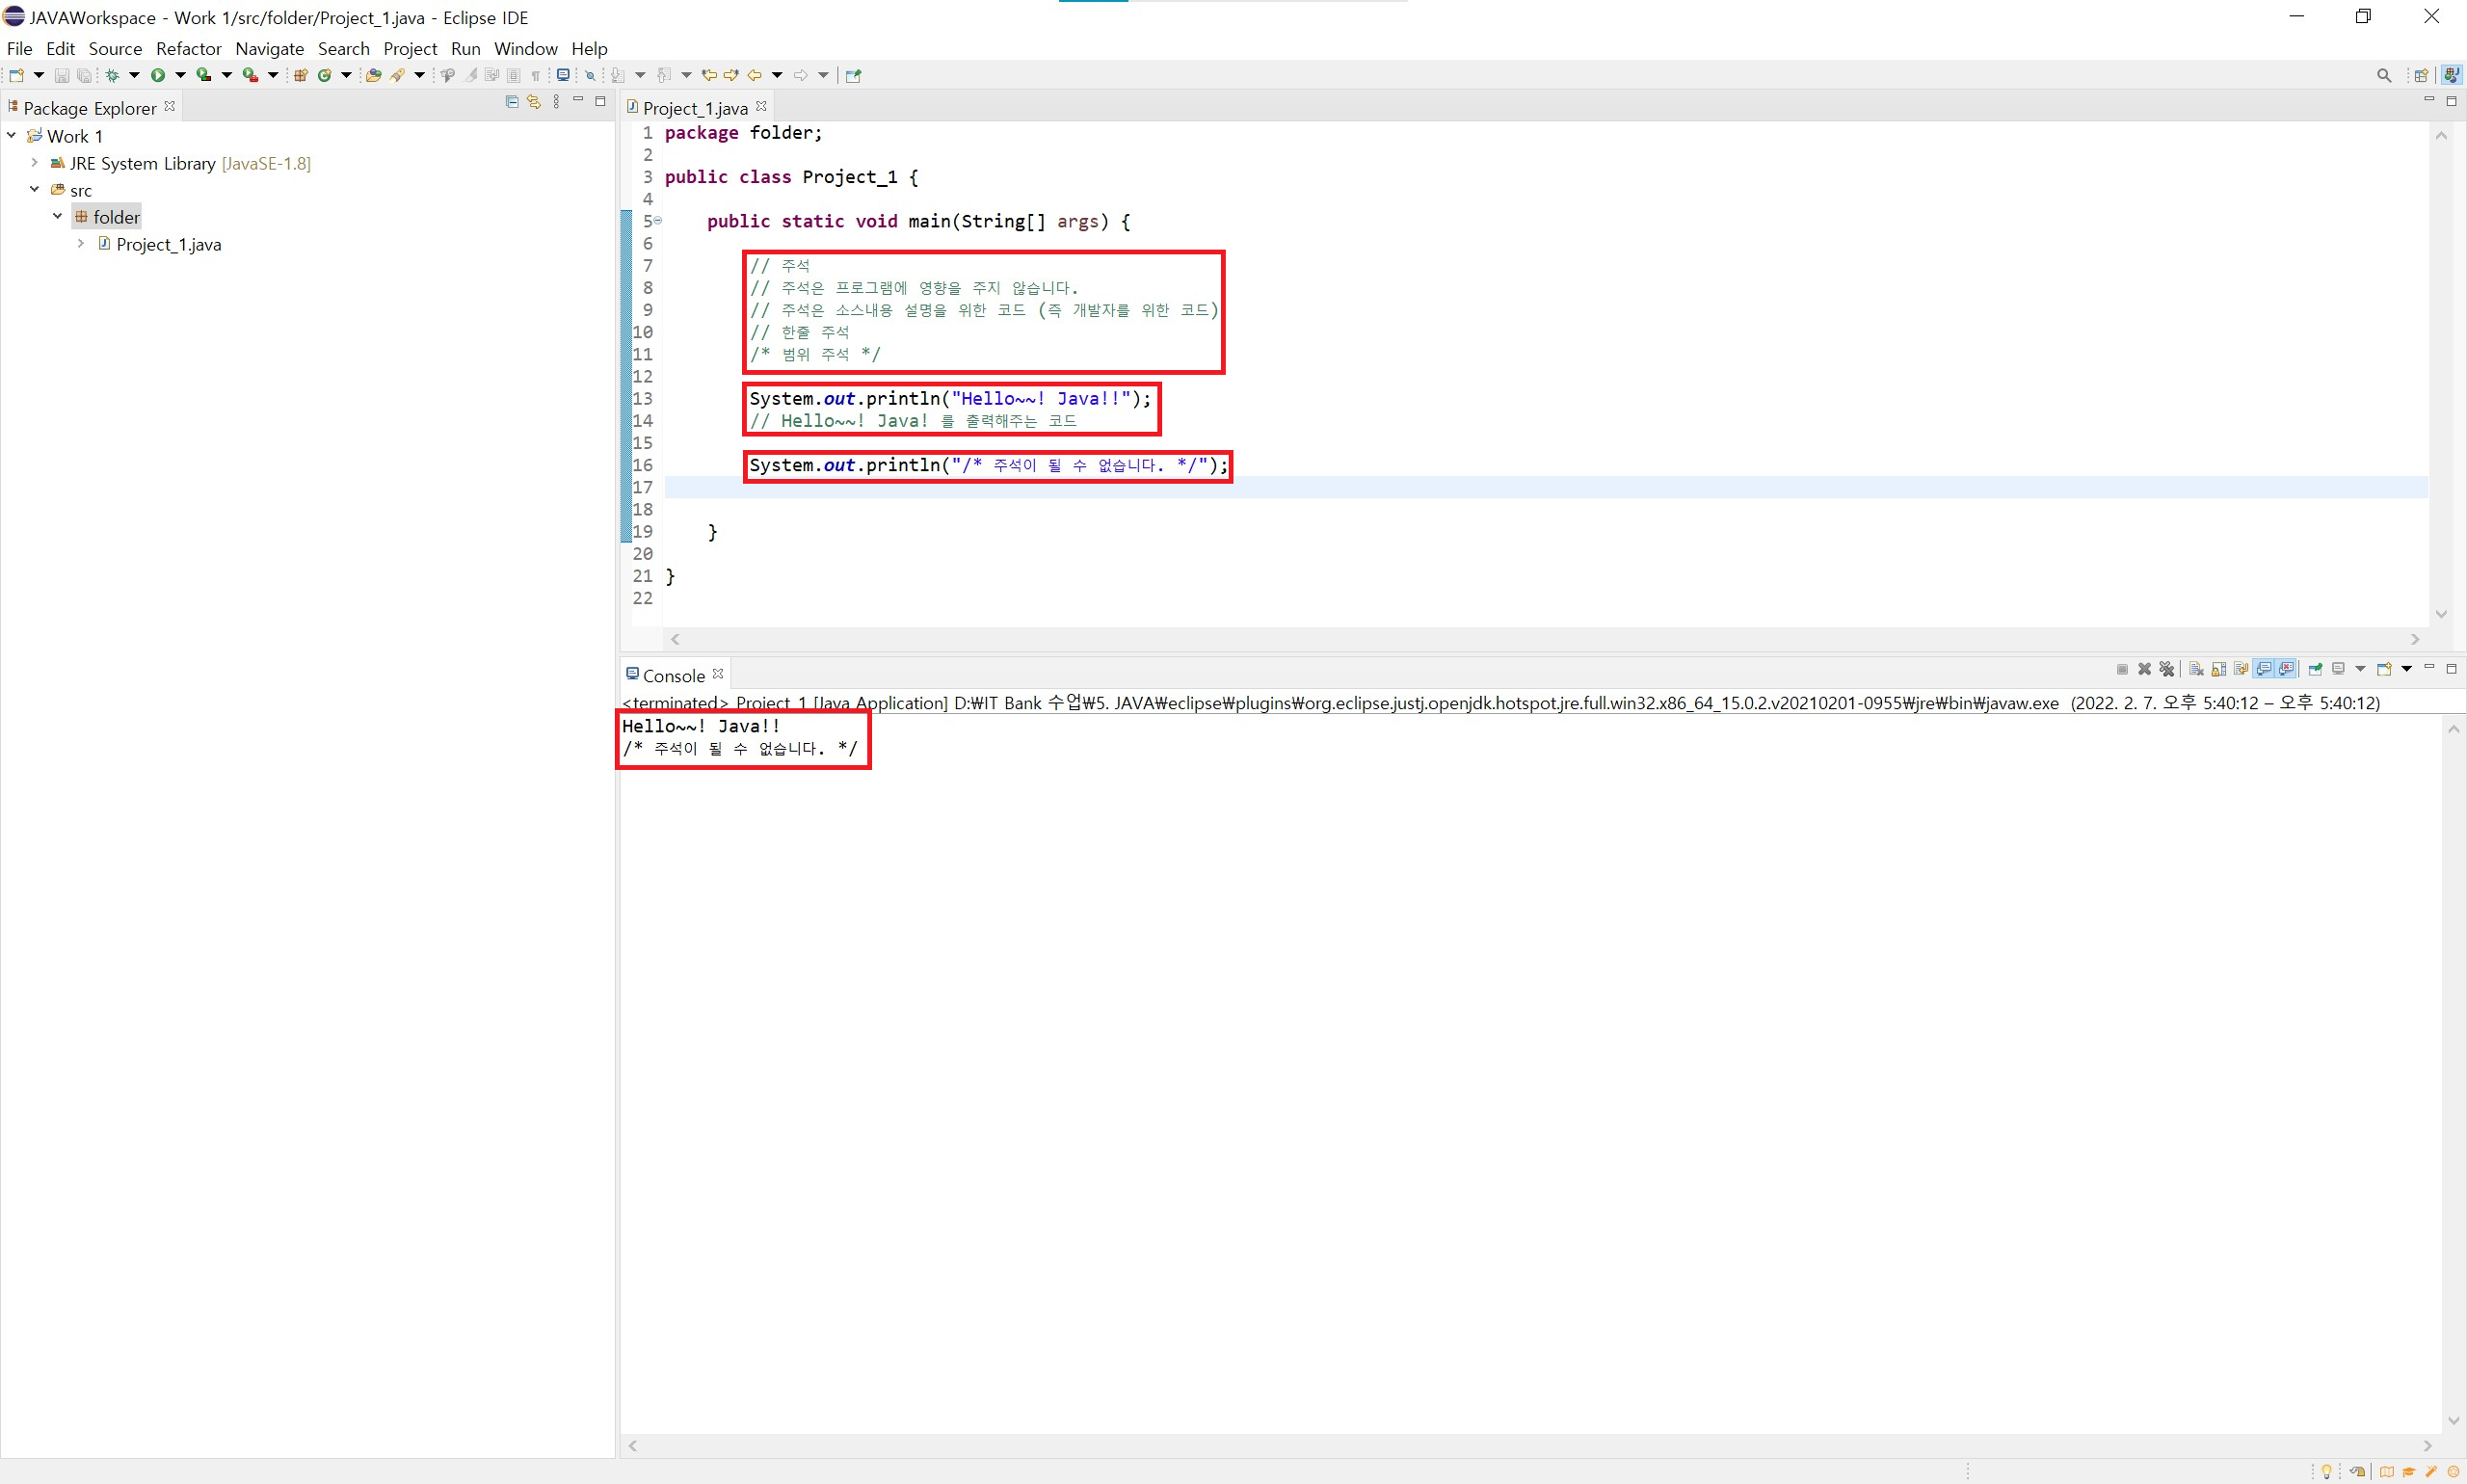Click the Open Type folder icon
Viewport: 2467px width, 1484px height.
click(x=373, y=75)
